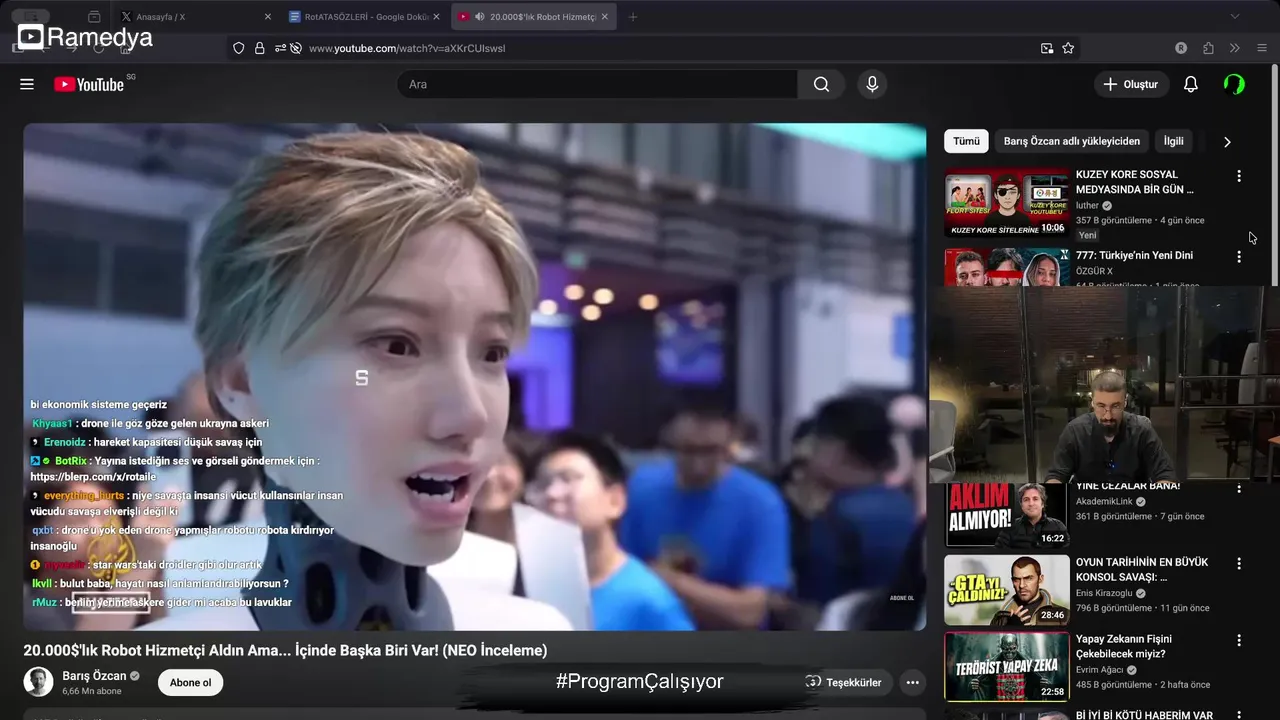1280x720 pixels.
Task: Open options for 777: Türkiye'nin Yeni Dini
Action: tap(1239, 257)
